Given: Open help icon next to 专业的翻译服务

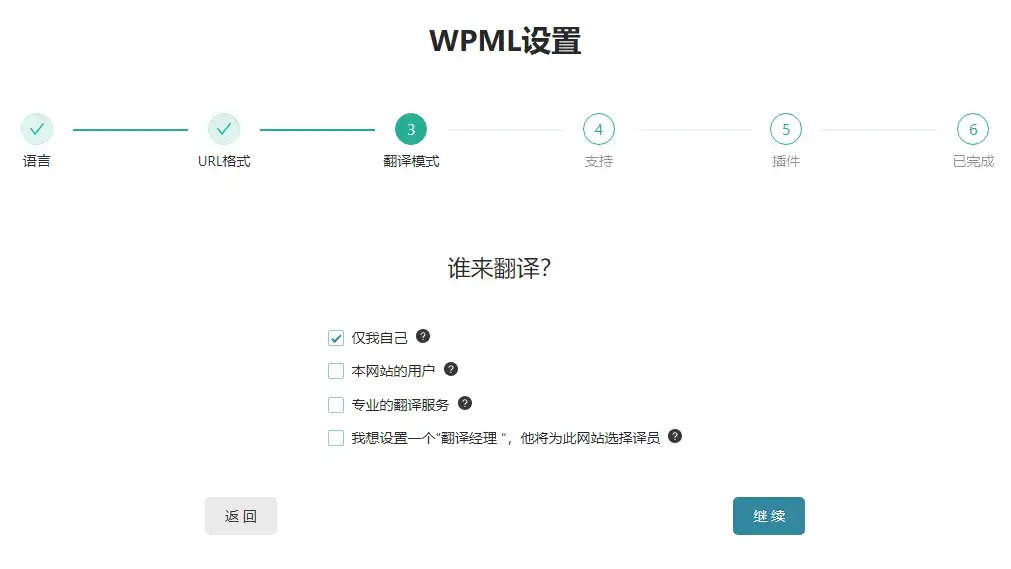Looking at the screenshot, I should (465, 403).
